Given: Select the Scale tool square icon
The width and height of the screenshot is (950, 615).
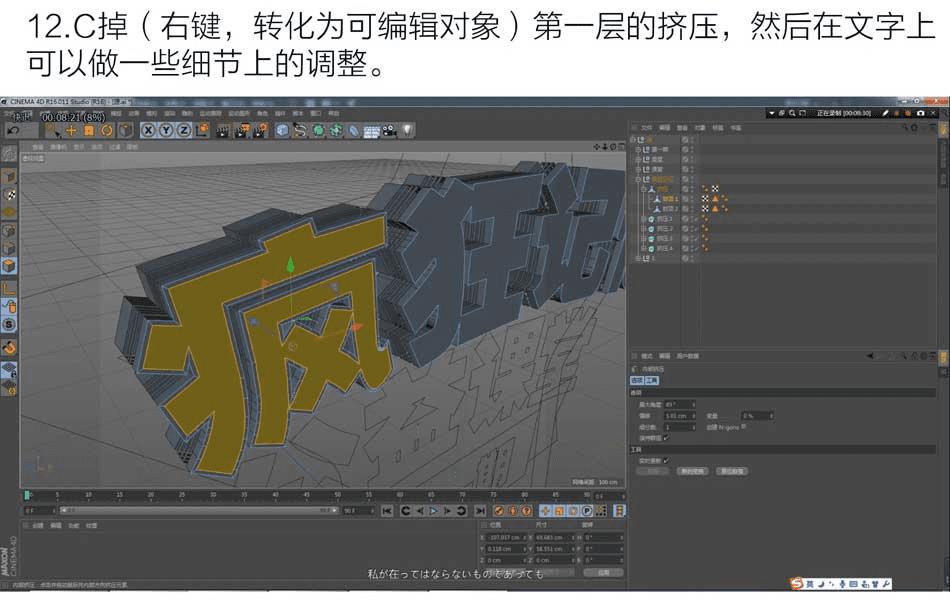Looking at the screenshot, I should (x=89, y=130).
